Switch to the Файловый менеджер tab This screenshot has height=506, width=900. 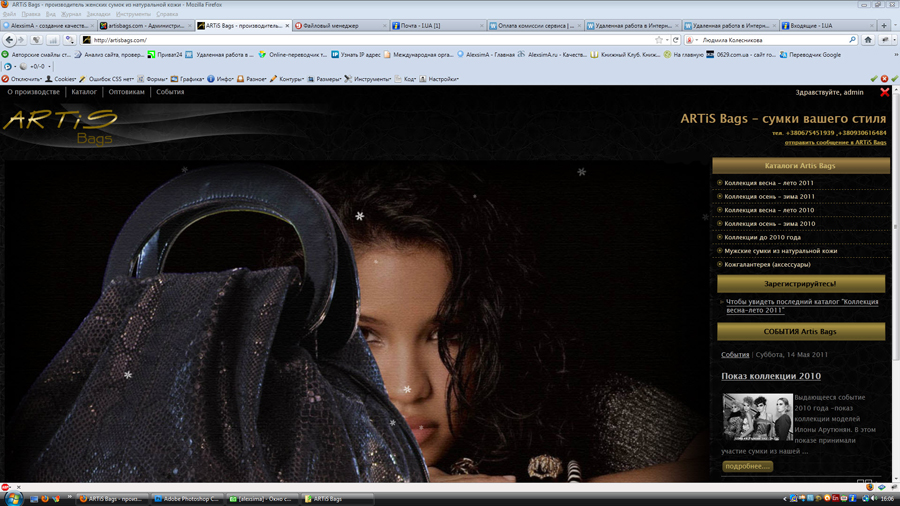coord(341,25)
